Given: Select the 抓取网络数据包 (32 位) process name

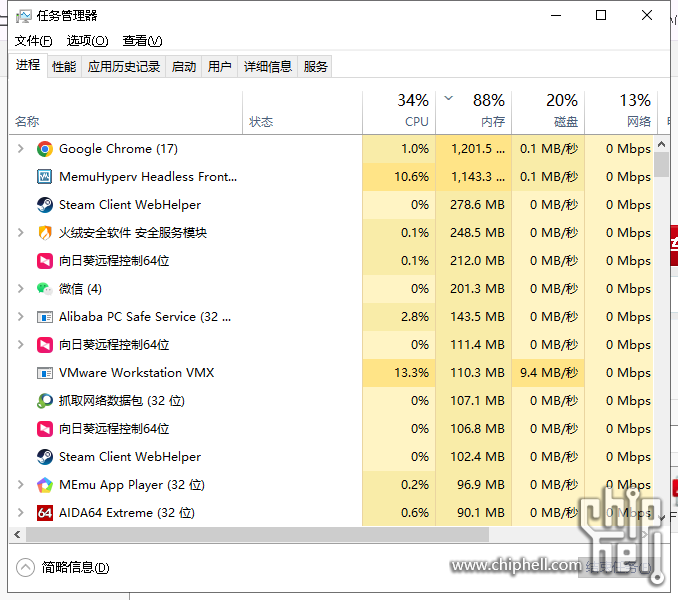Looking at the screenshot, I should coord(122,401).
